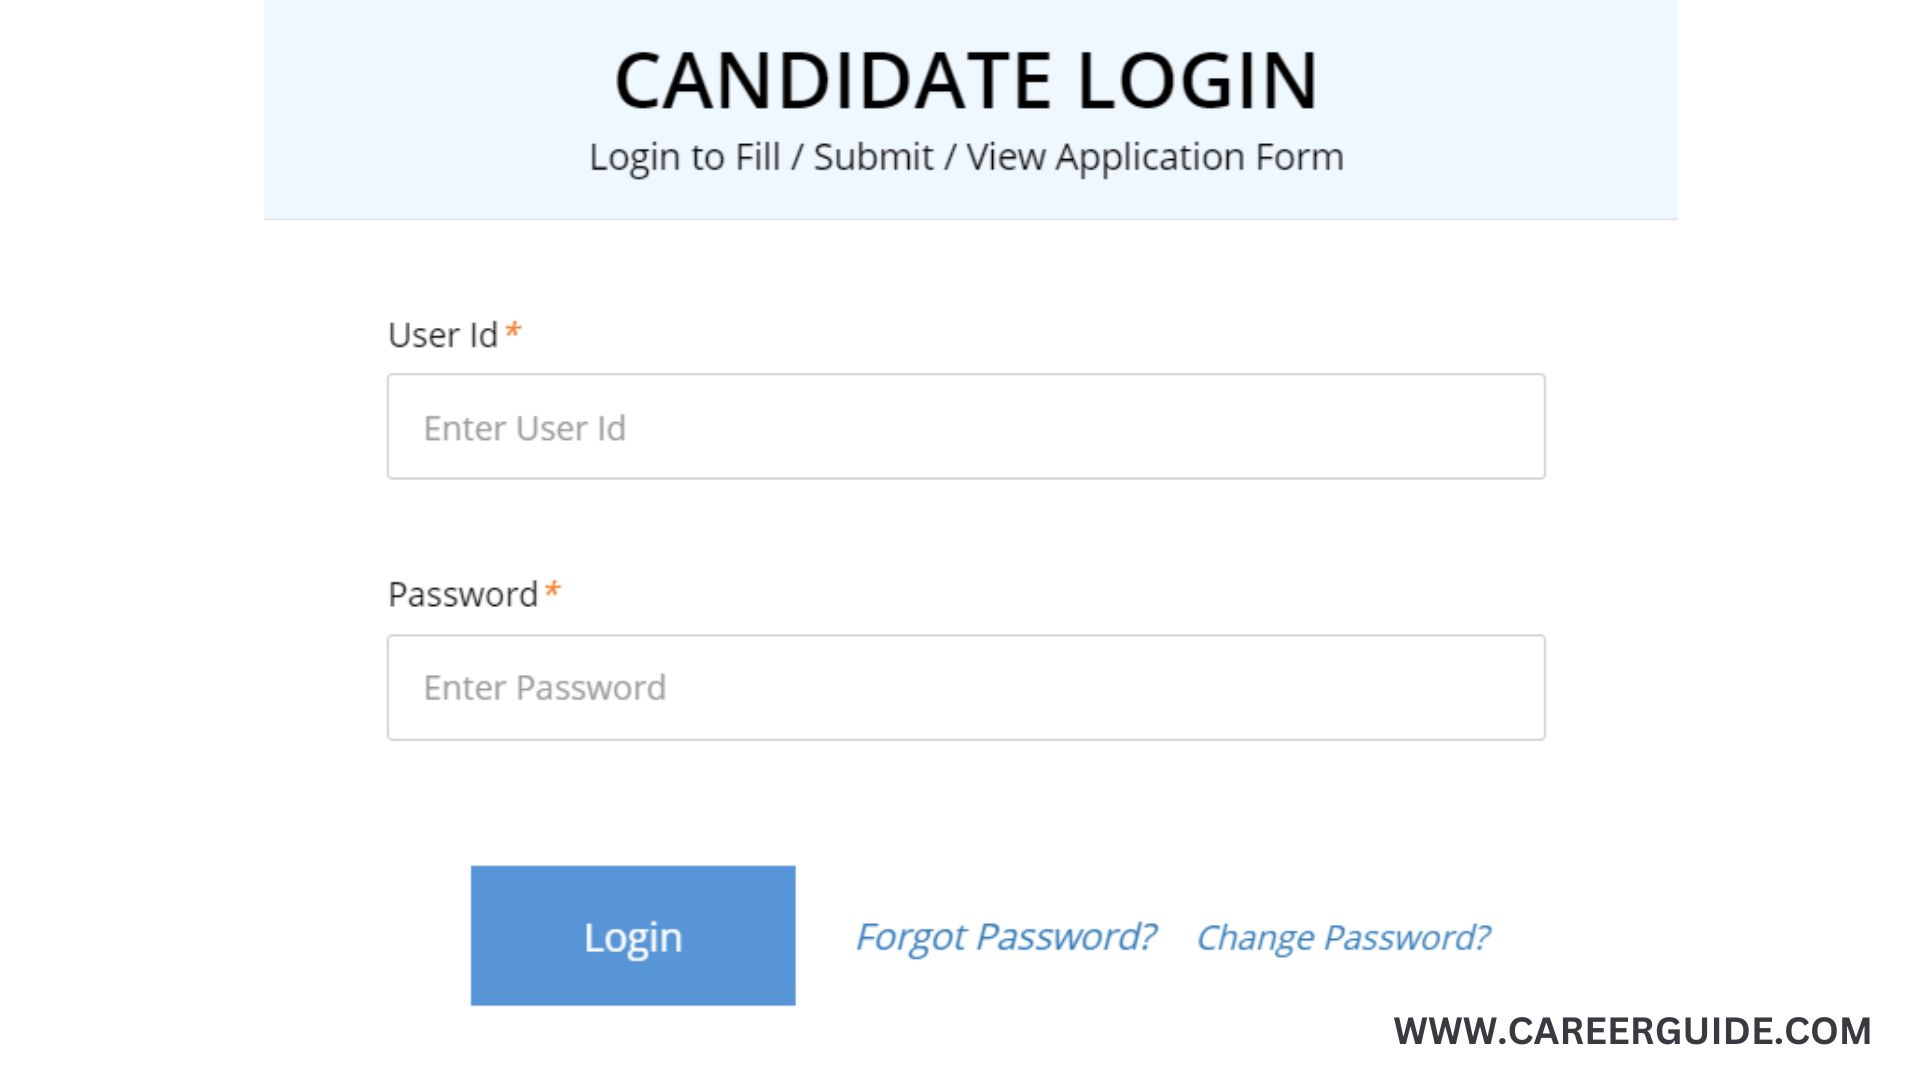
Task: Follow the Change Password? link
Action: pyautogui.click(x=1342, y=938)
